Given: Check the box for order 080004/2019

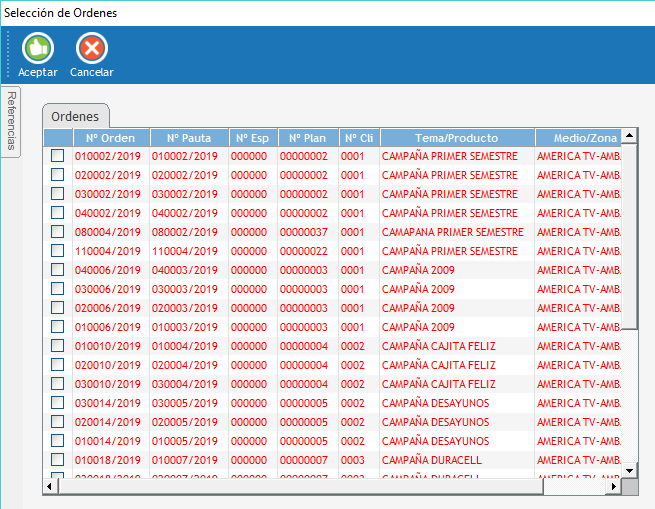Looking at the screenshot, I should [x=57, y=232].
